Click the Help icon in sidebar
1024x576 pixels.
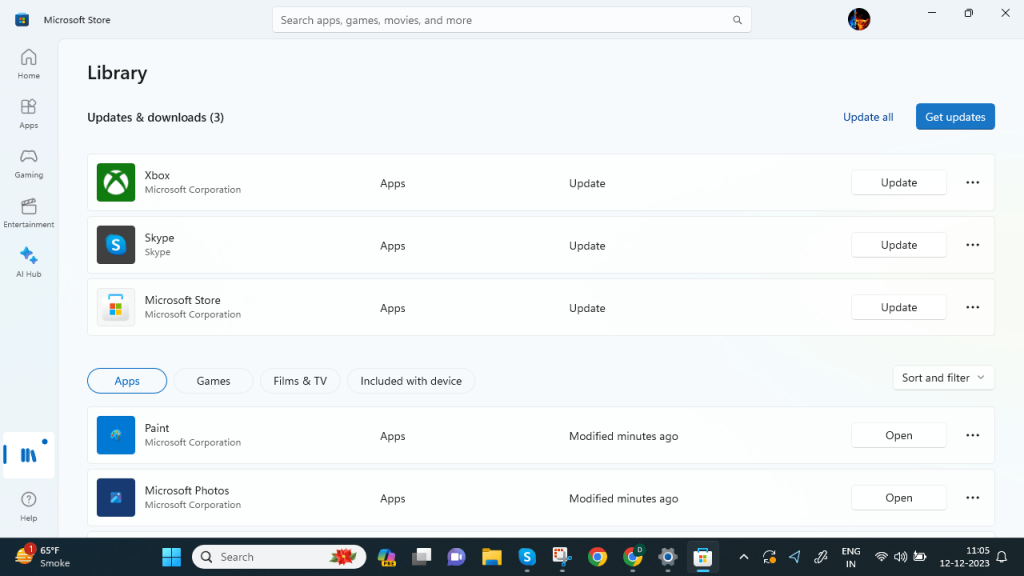pos(29,505)
